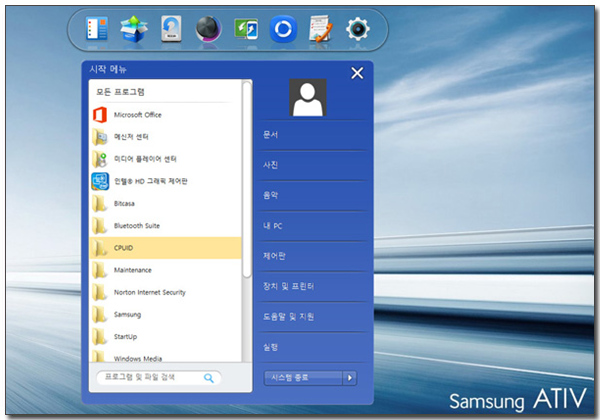Screen dimensions: 600x420
Task: Open 장치 및 프린터 link
Action: [x=288, y=286]
